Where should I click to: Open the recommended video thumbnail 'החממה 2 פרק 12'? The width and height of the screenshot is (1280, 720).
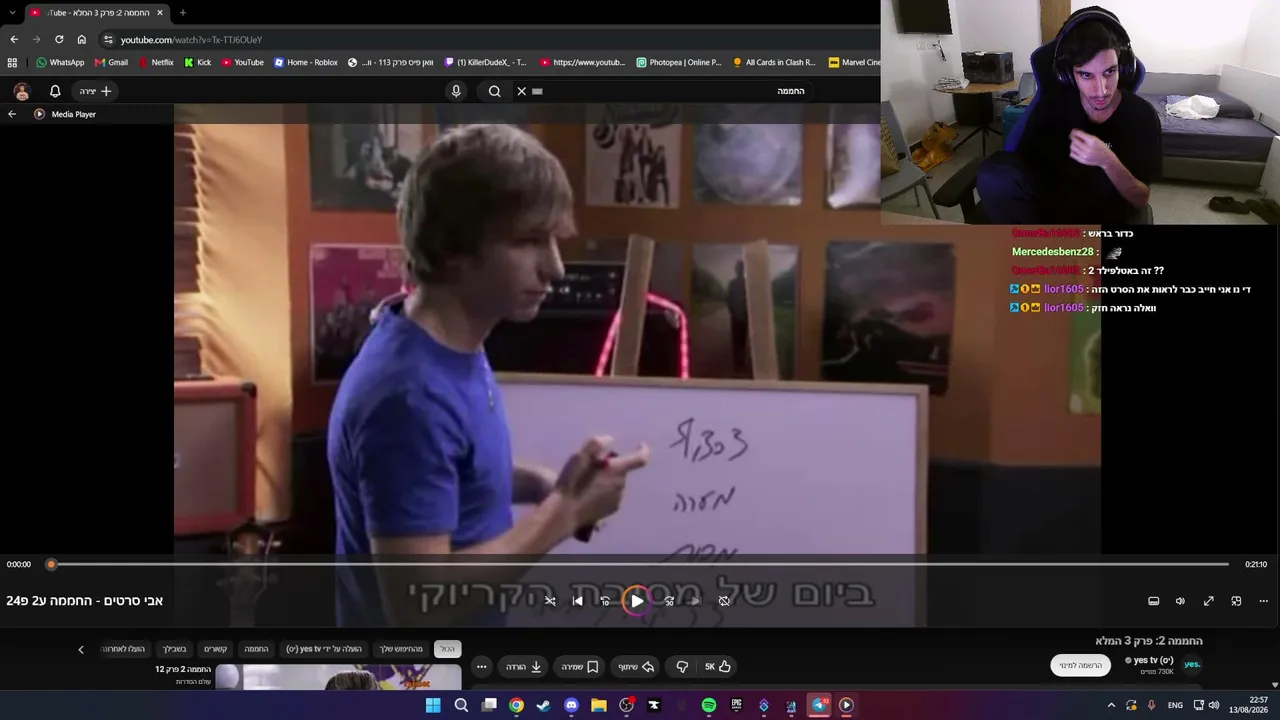340,677
